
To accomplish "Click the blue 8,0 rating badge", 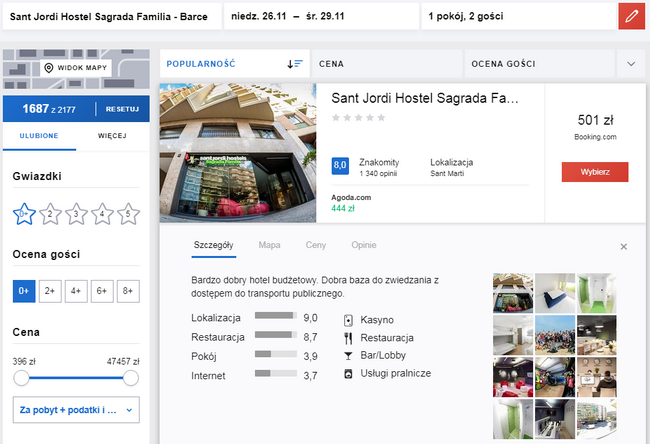I will (339, 165).
